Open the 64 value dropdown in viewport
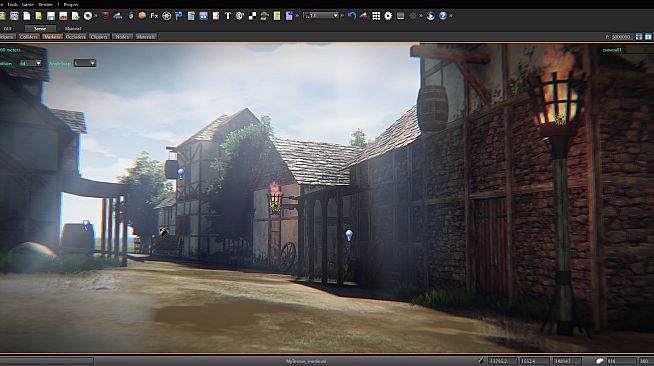This screenshot has width=654, height=366. pyautogui.click(x=30, y=63)
